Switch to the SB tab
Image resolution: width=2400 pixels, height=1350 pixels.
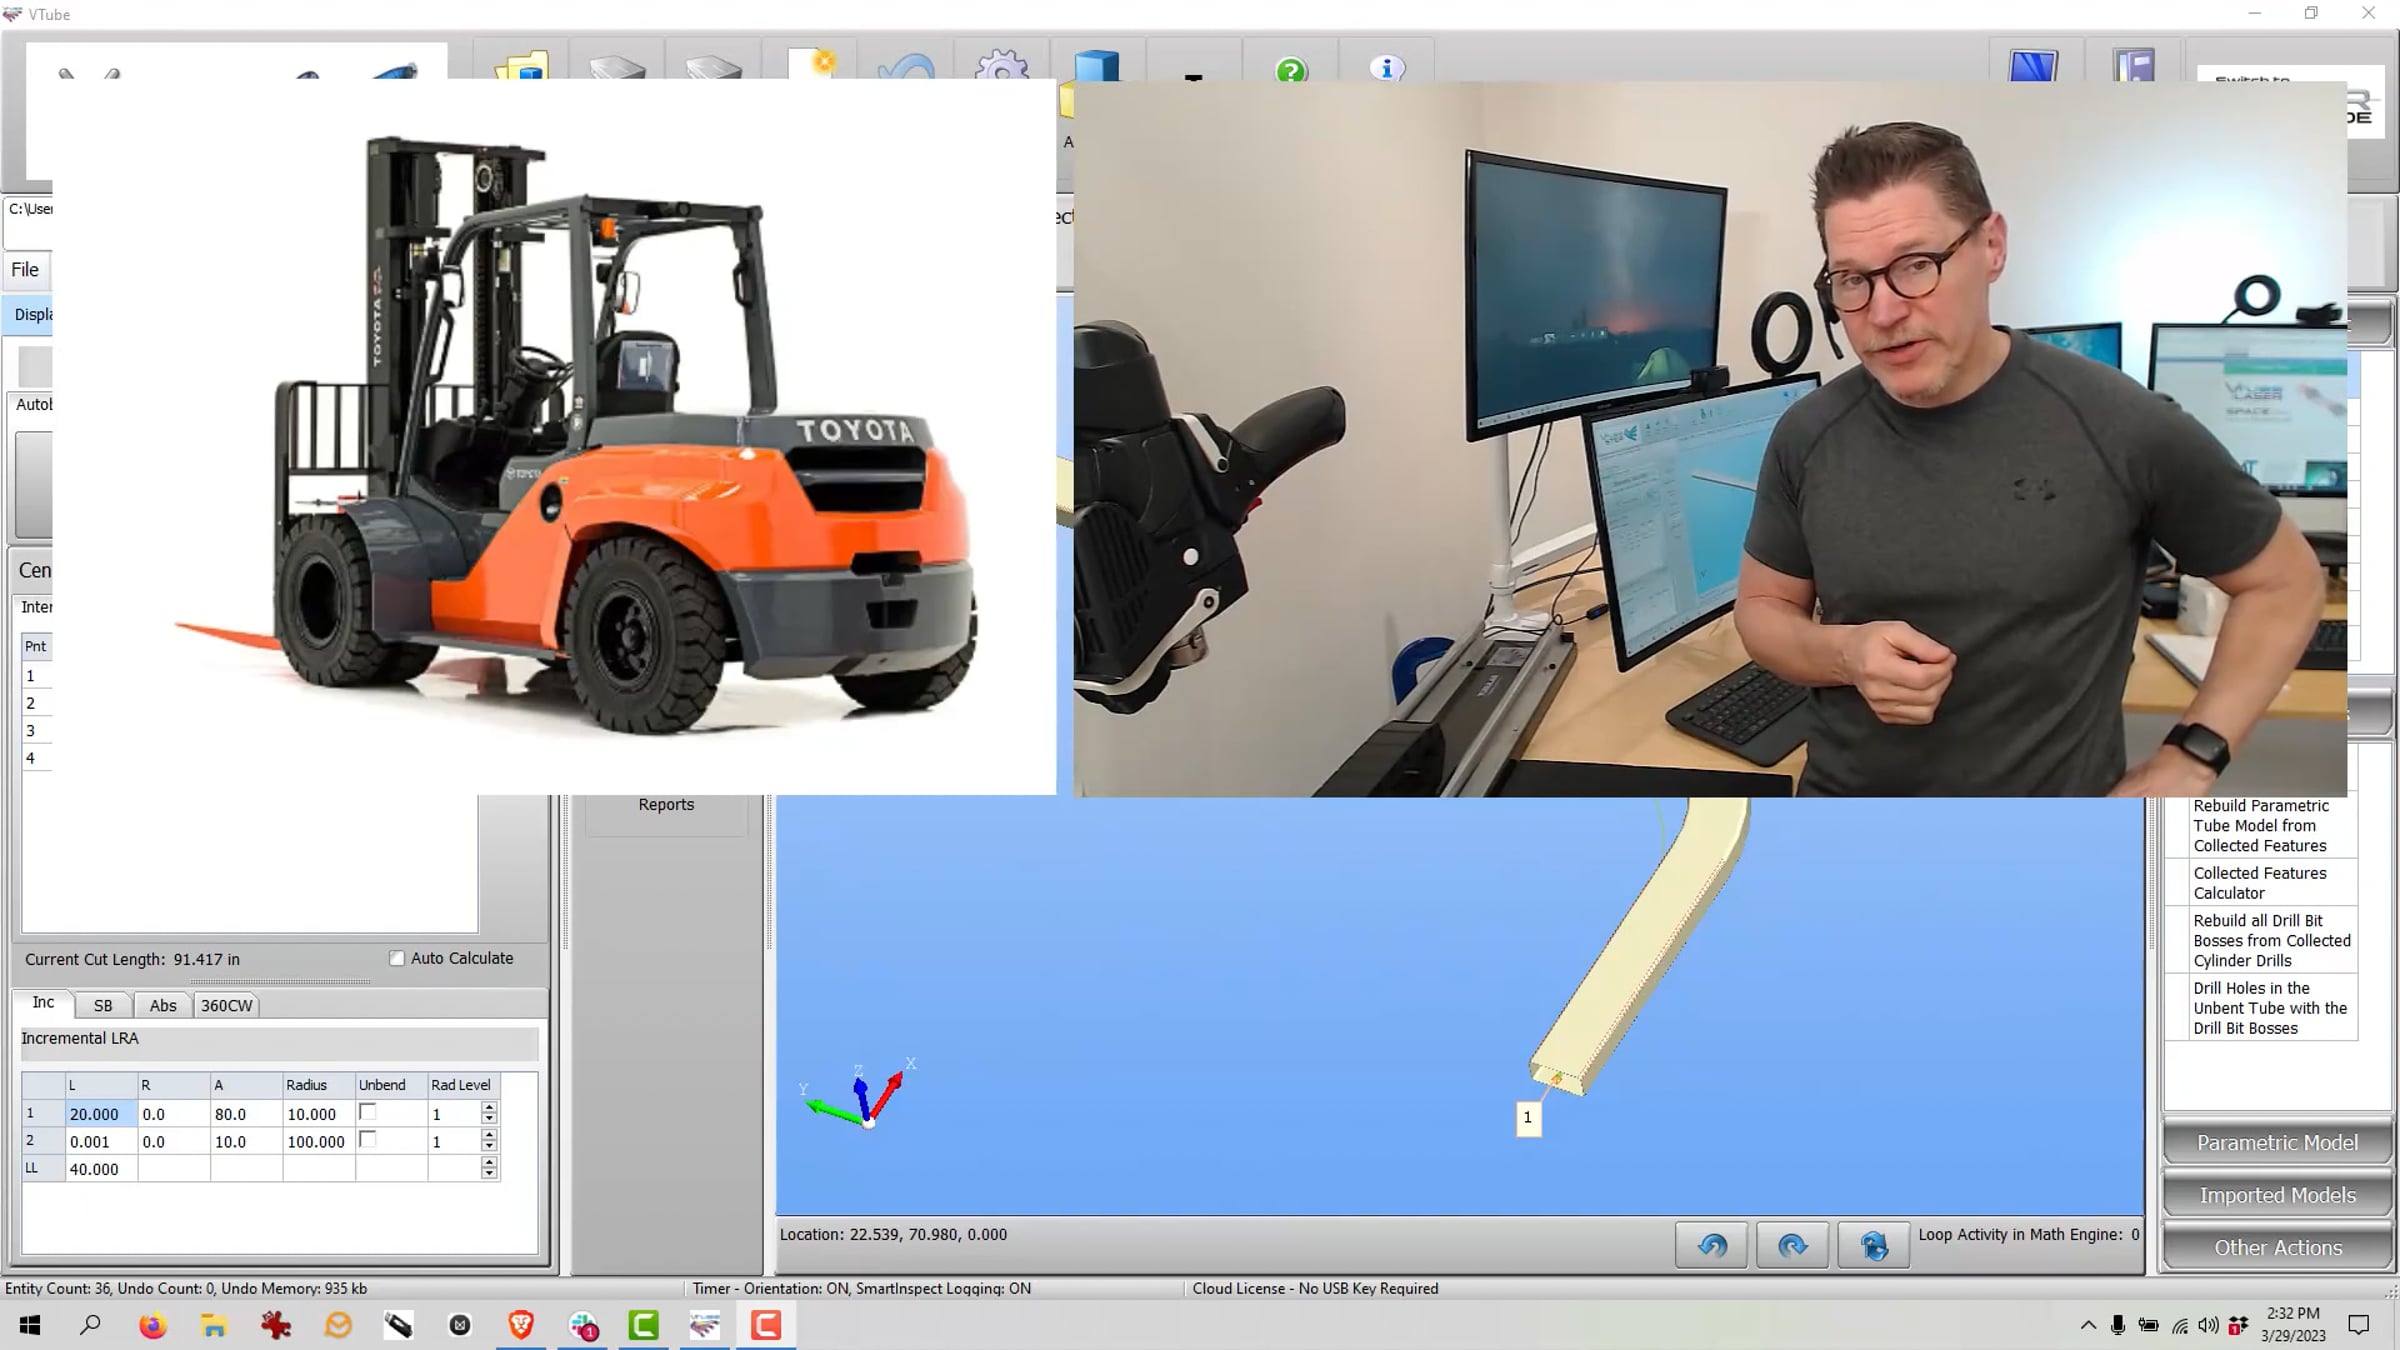[x=103, y=1005]
